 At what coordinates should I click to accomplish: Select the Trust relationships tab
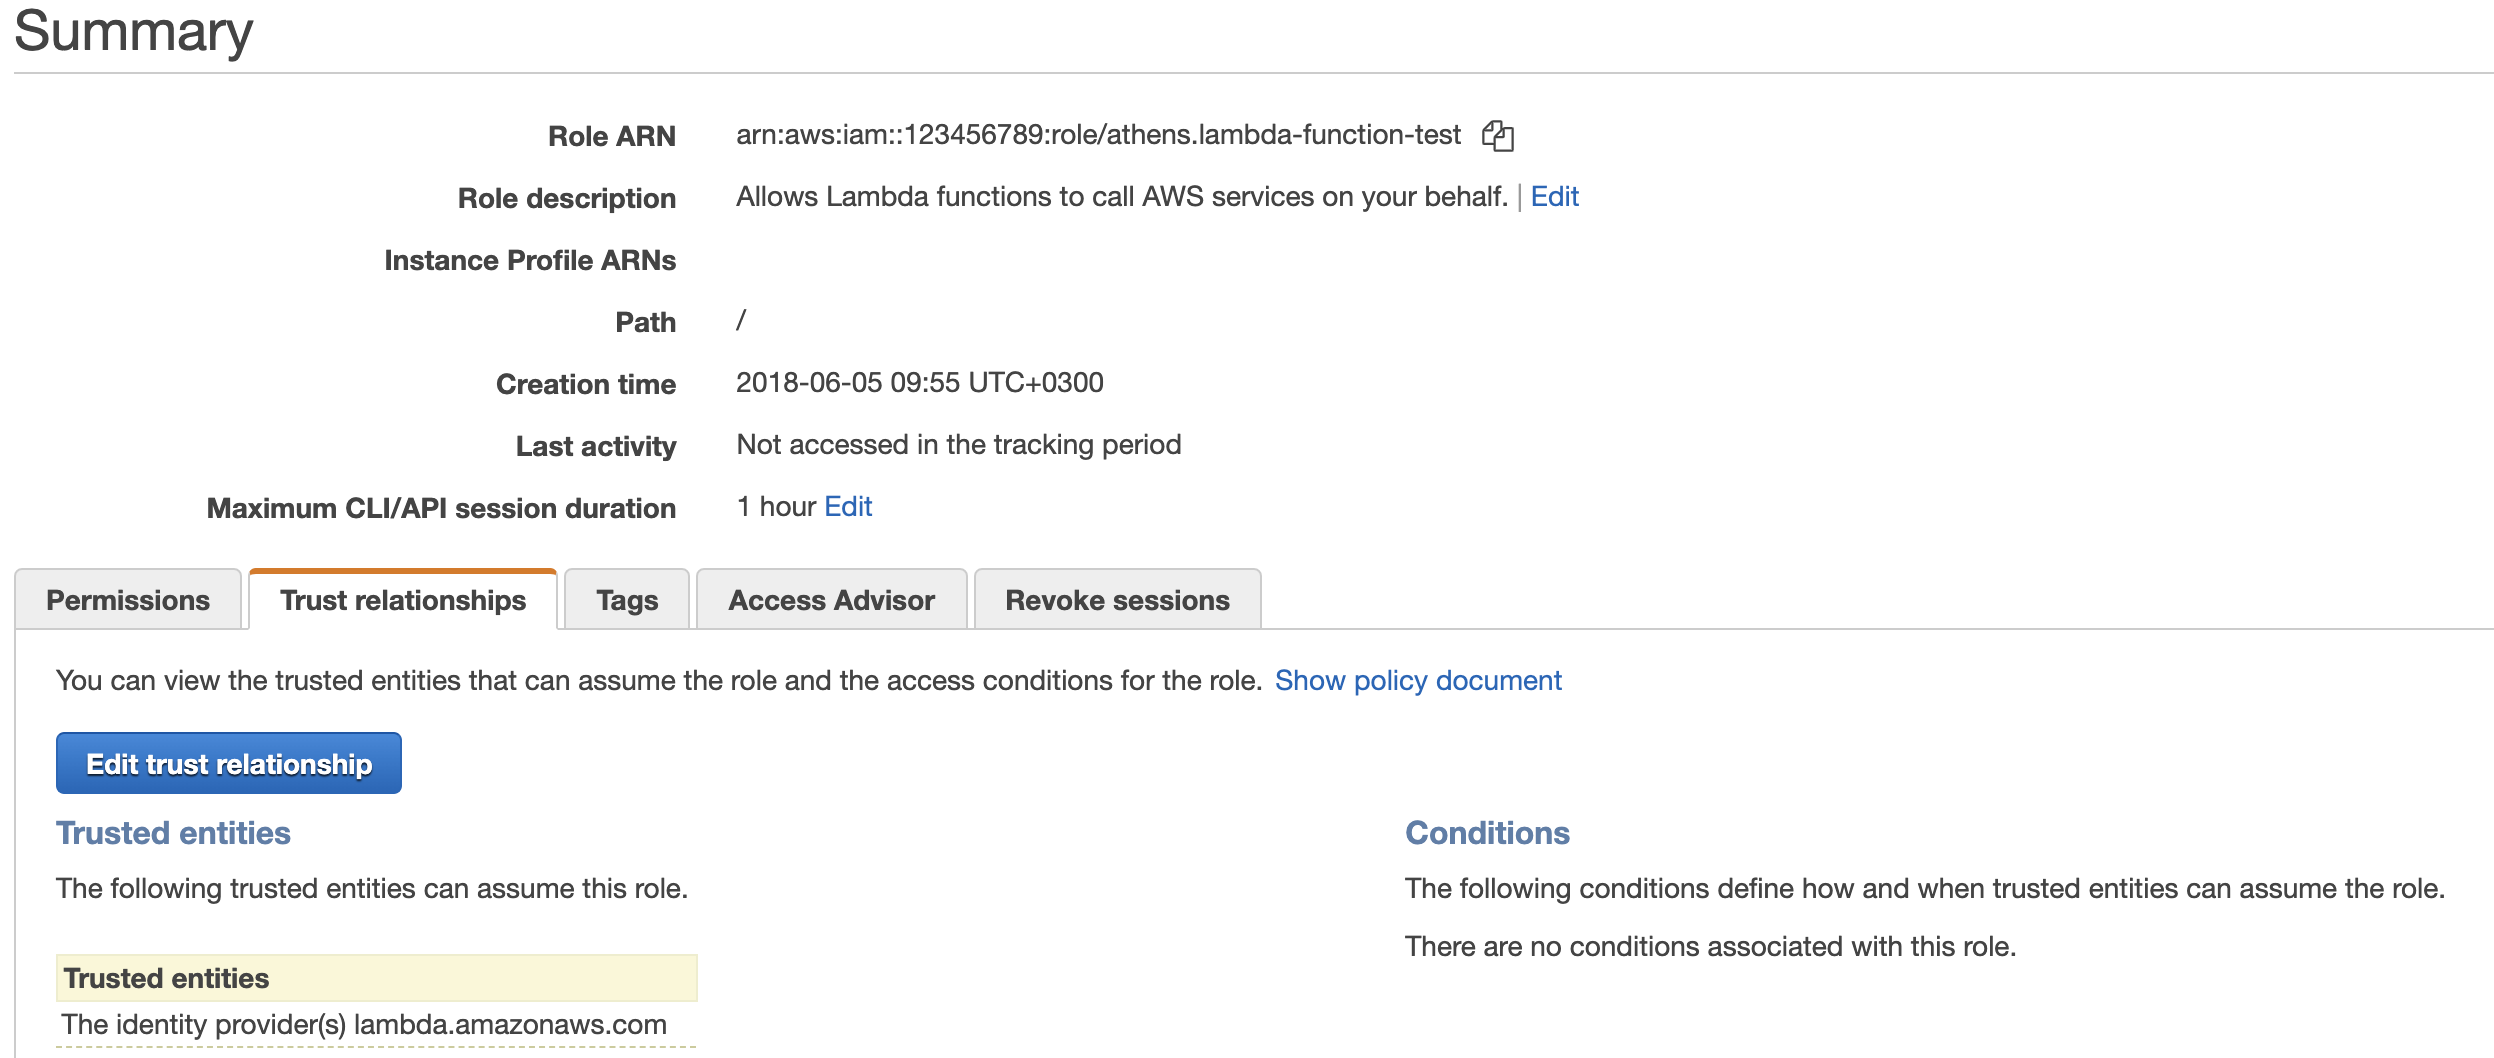click(403, 600)
